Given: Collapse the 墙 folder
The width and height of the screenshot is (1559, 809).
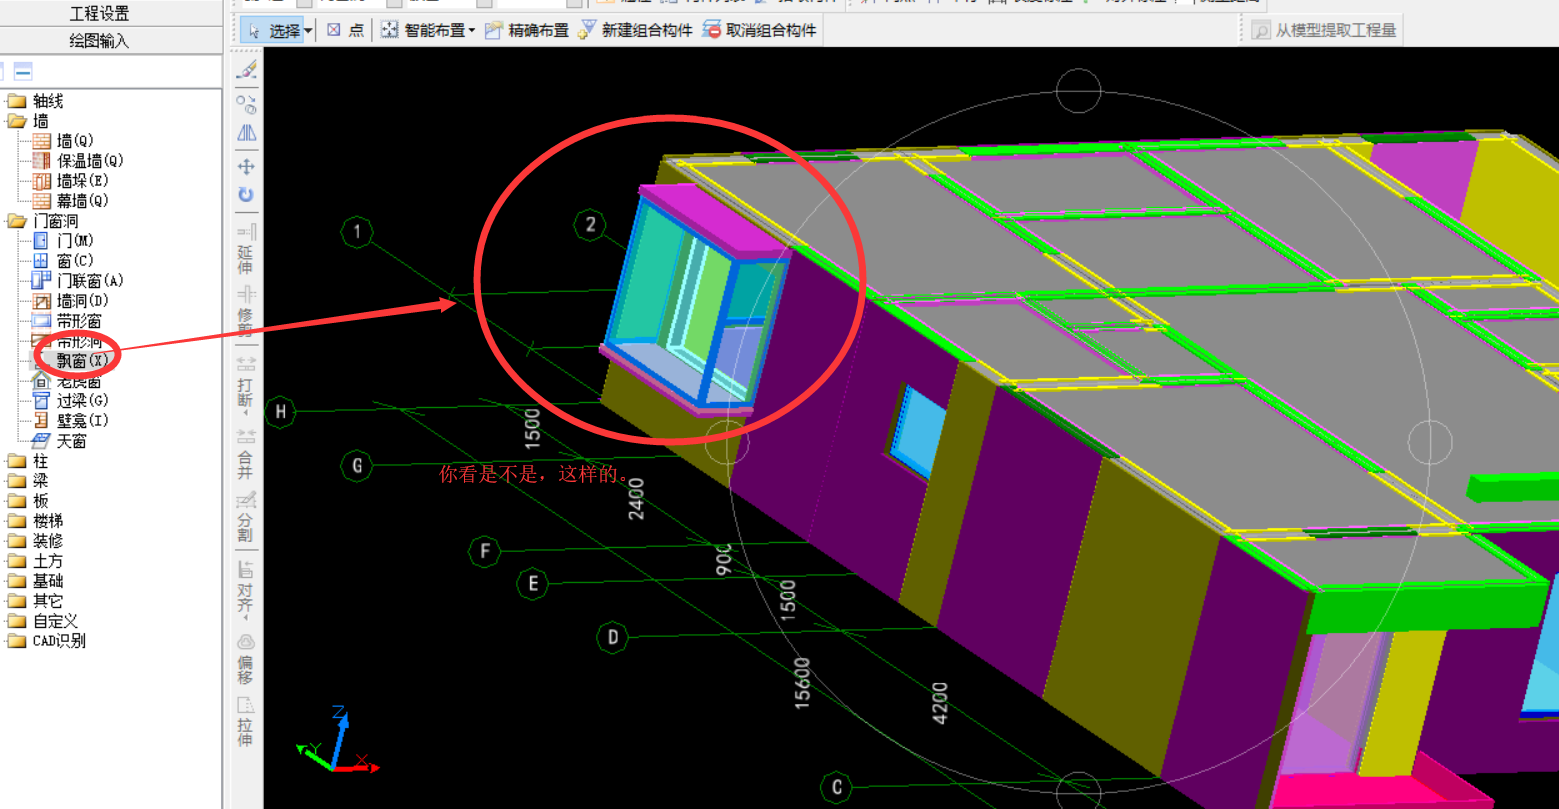Looking at the screenshot, I should click(16, 121).
